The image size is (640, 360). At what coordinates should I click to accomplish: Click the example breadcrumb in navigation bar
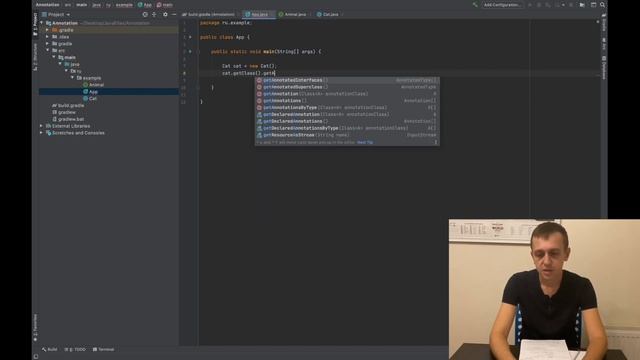click(124, 5)
